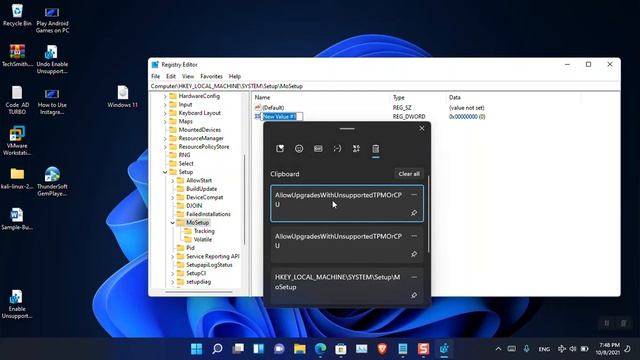Image resolution: width=640 pixels, height=360 pixels.
Task: Expand the Input key
Action: (165, 105)
